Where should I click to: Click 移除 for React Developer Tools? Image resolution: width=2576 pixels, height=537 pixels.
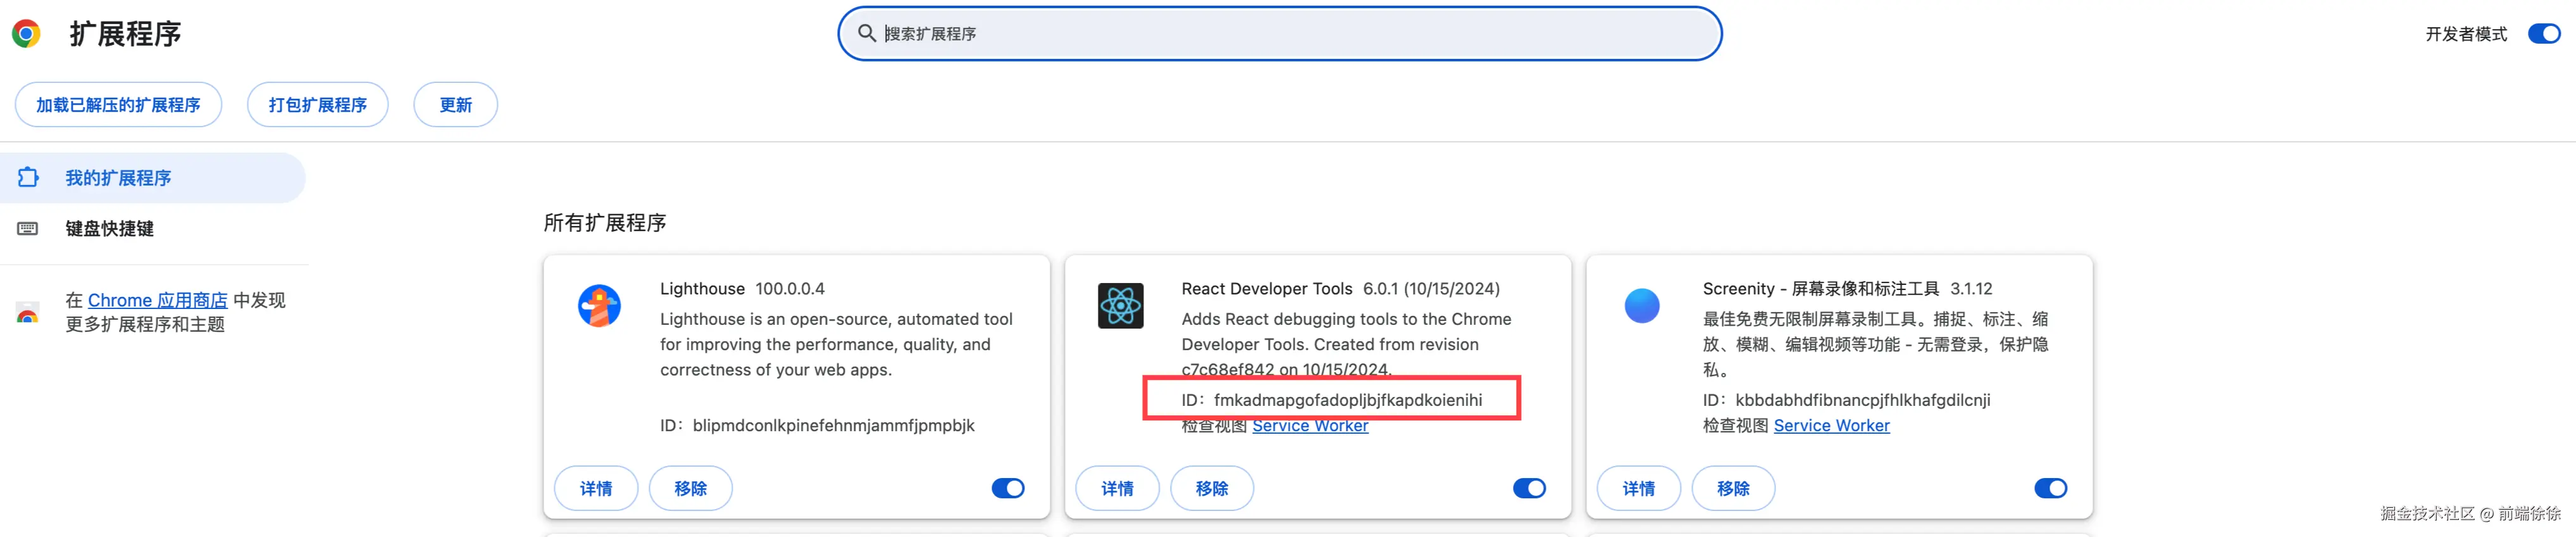1212,488
